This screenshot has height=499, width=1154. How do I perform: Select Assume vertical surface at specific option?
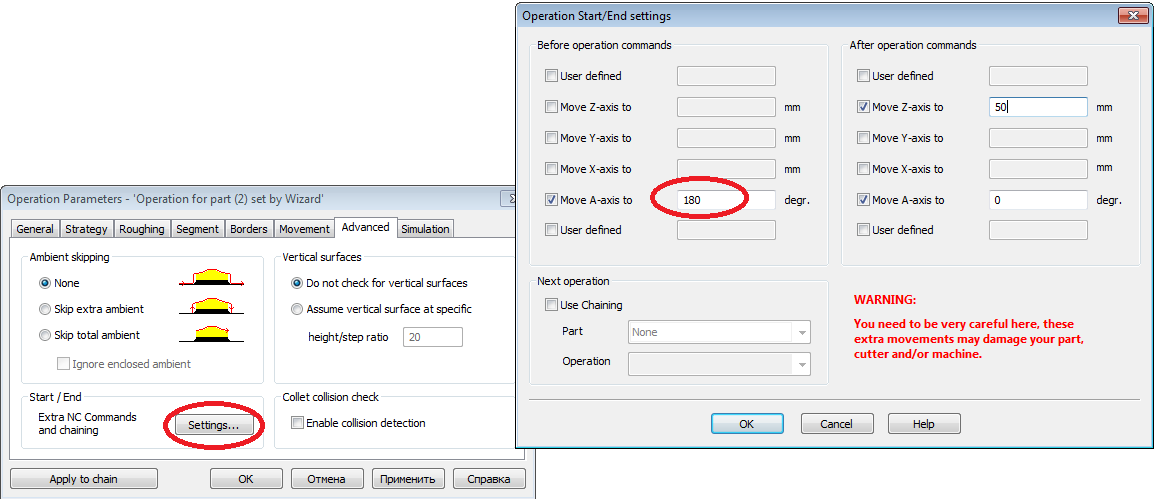pos(297,309)
